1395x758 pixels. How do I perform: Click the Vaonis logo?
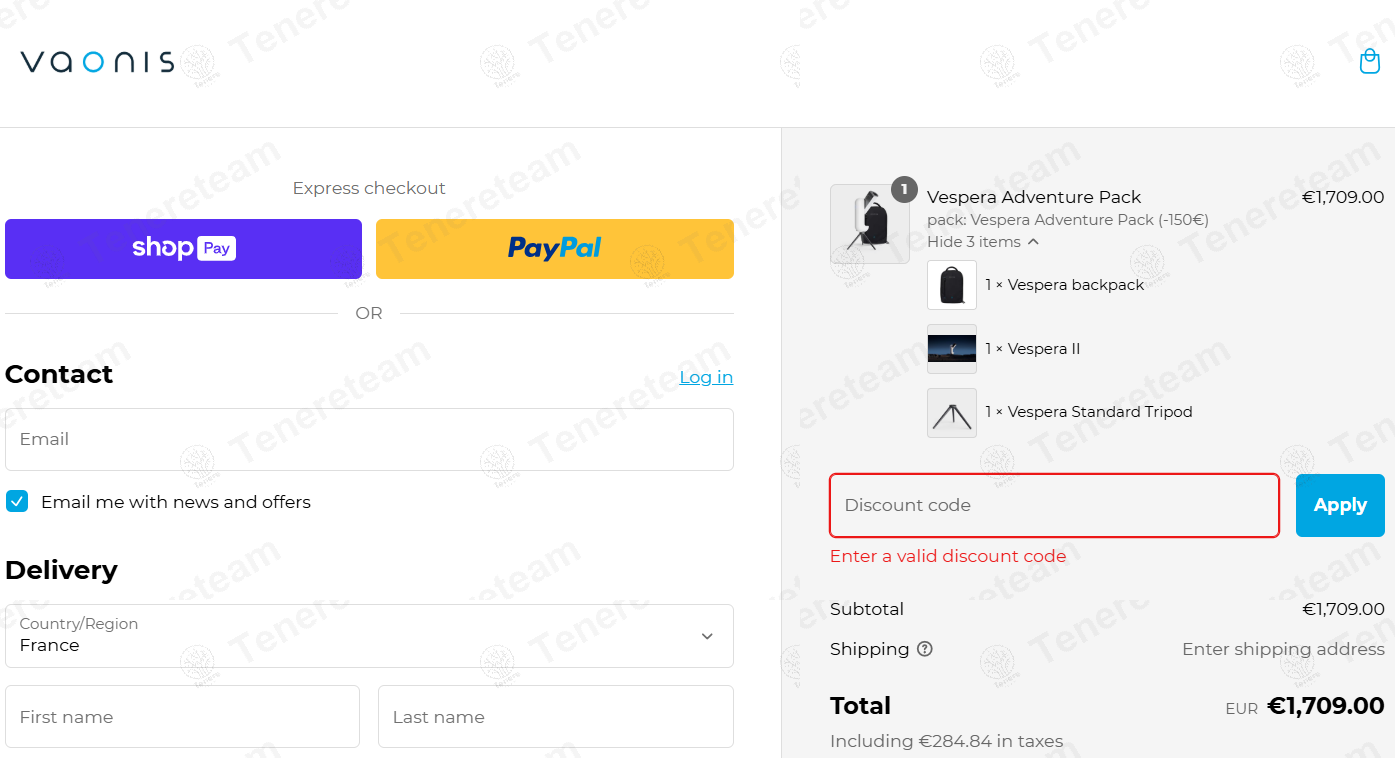[x=97, y=62]
